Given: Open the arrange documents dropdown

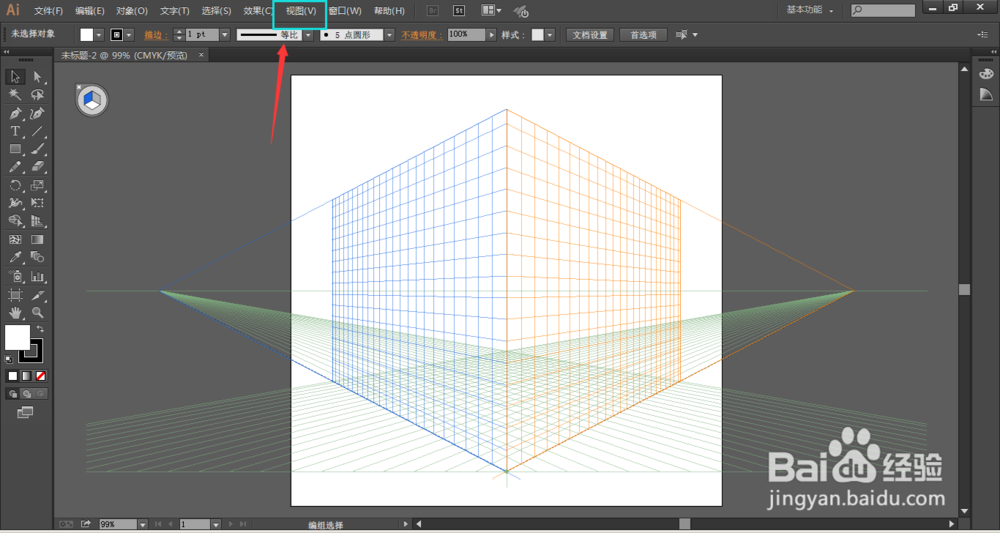Looking at the screenshot, I should 491,11.
